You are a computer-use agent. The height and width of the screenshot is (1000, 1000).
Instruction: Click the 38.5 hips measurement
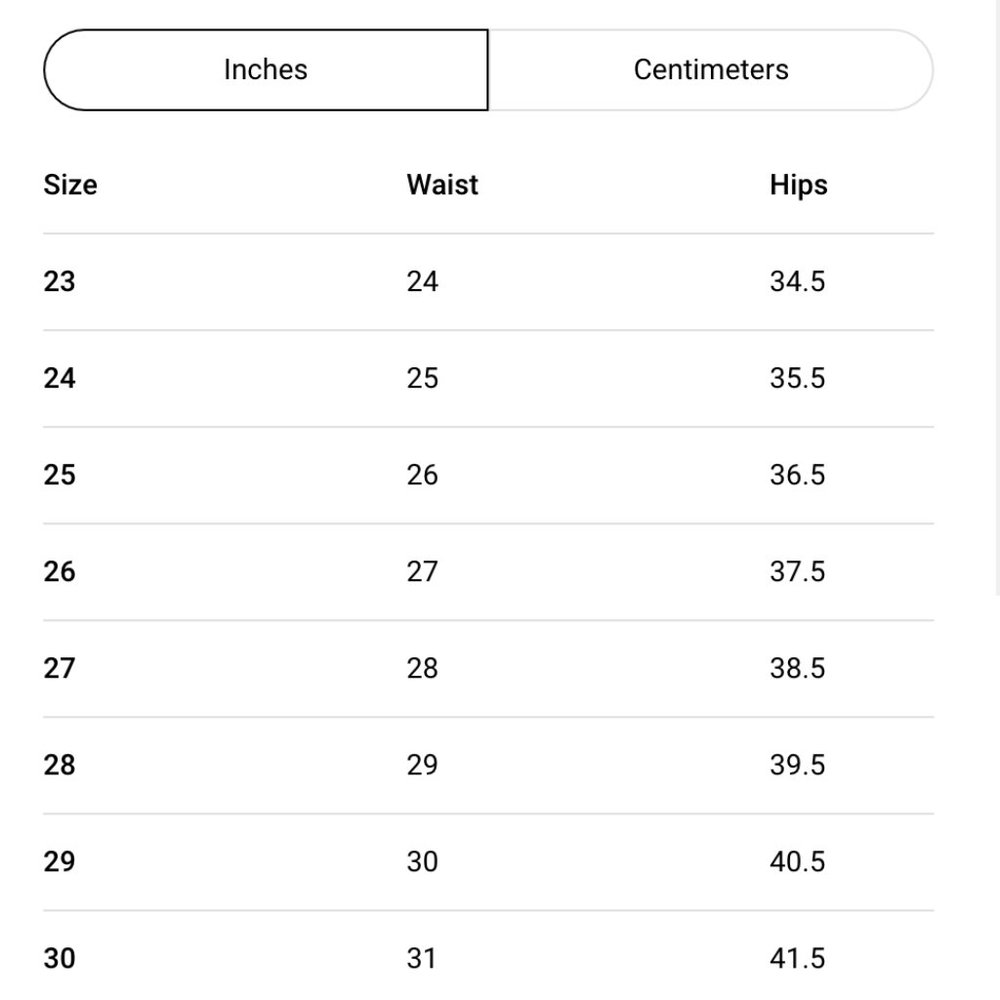pyautogui.click(x=797, y=668)
